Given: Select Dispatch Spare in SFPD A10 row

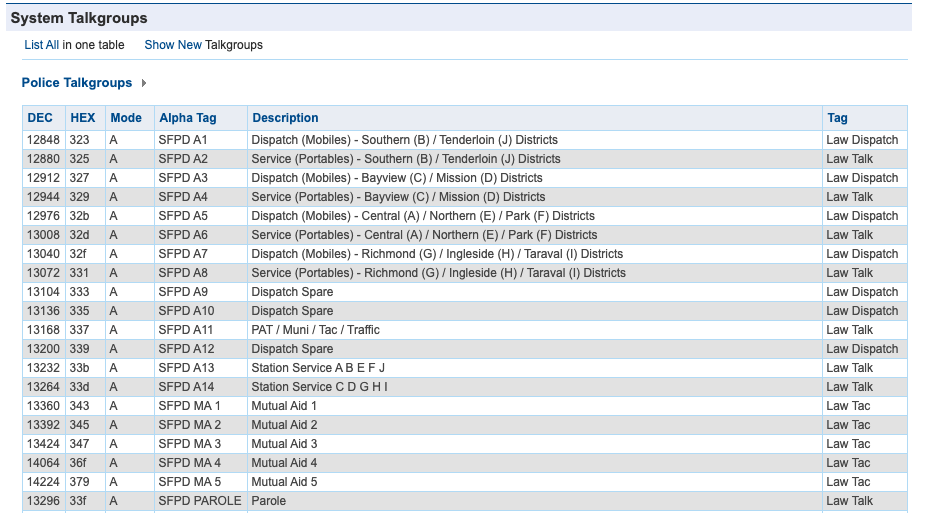Looking at the screenshot, I should tap(292, 311).
